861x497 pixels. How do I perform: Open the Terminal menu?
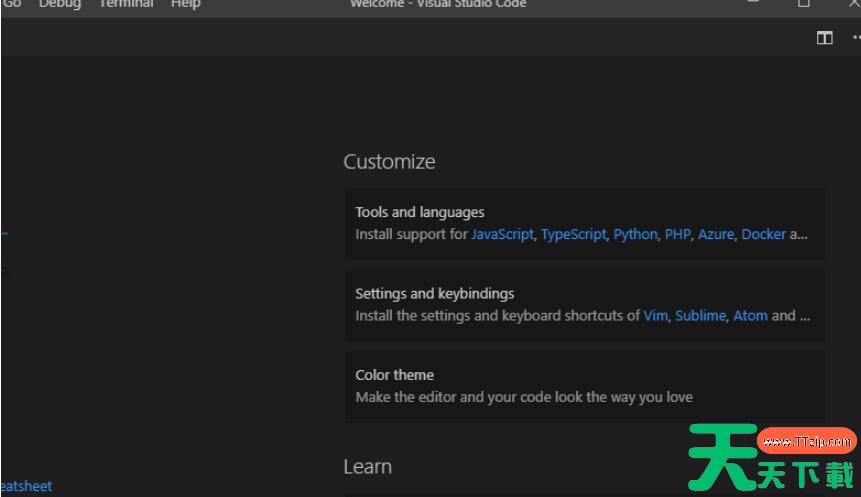coord(126,4)
